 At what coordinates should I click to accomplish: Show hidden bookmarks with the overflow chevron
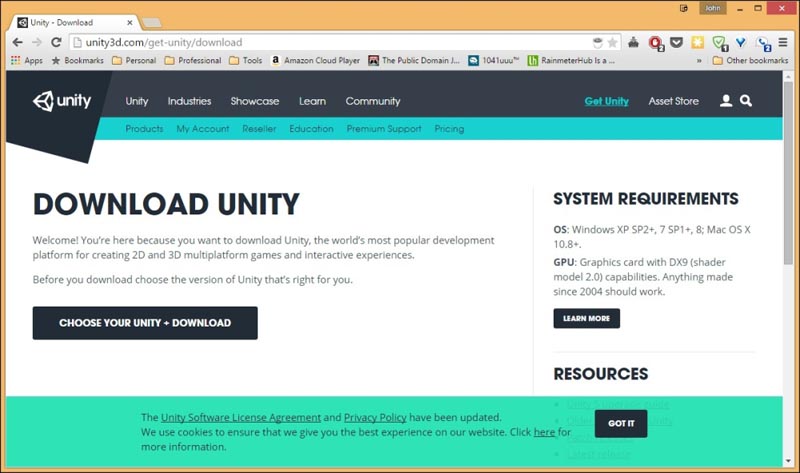point(700,61)
